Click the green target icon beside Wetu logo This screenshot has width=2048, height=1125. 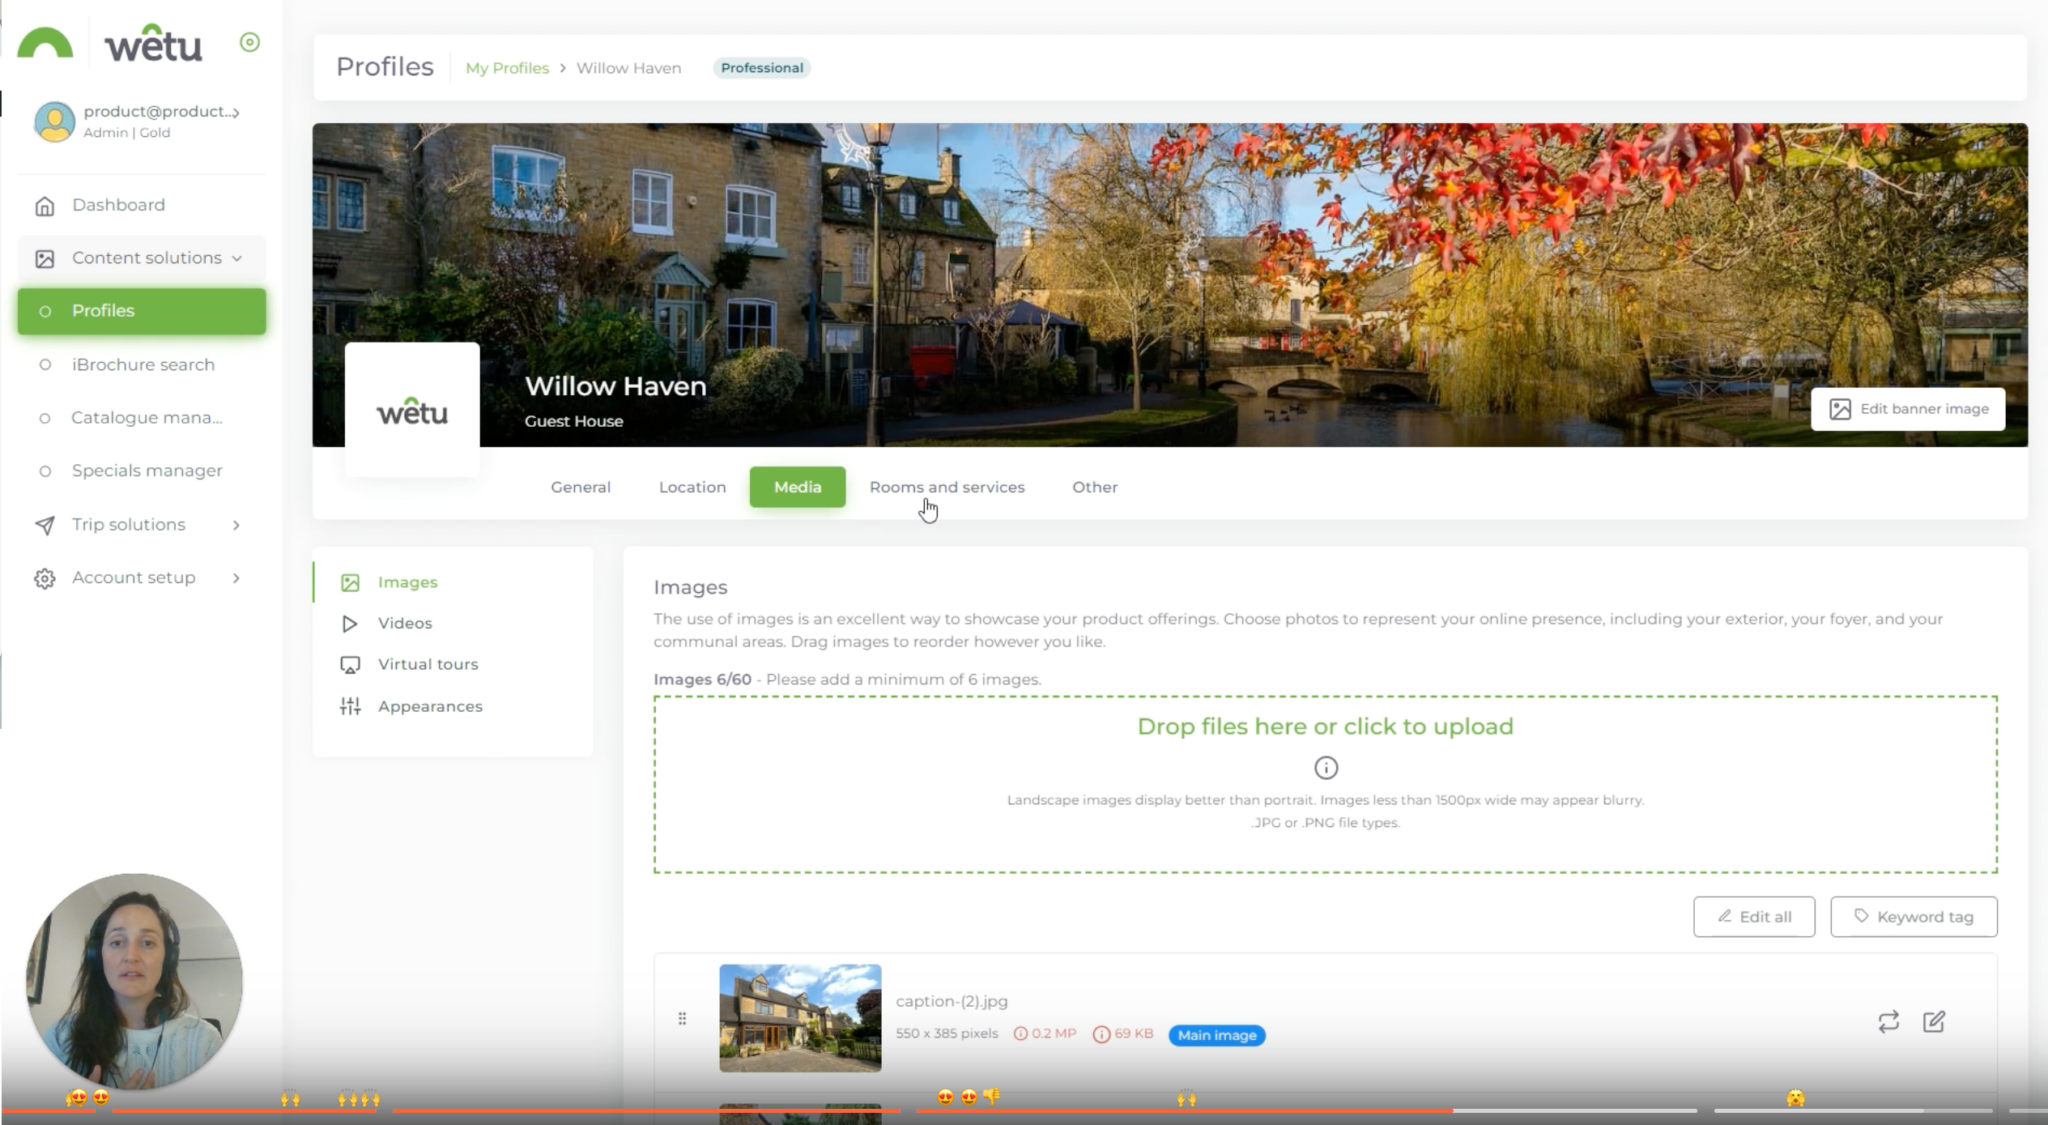click(x=250, y=42)
